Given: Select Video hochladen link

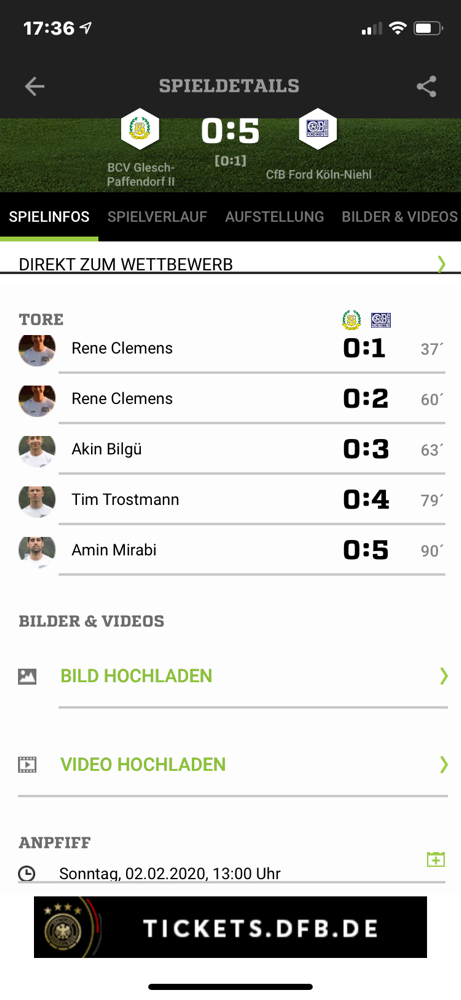Looking at the screenshot, I should (143, 764).
